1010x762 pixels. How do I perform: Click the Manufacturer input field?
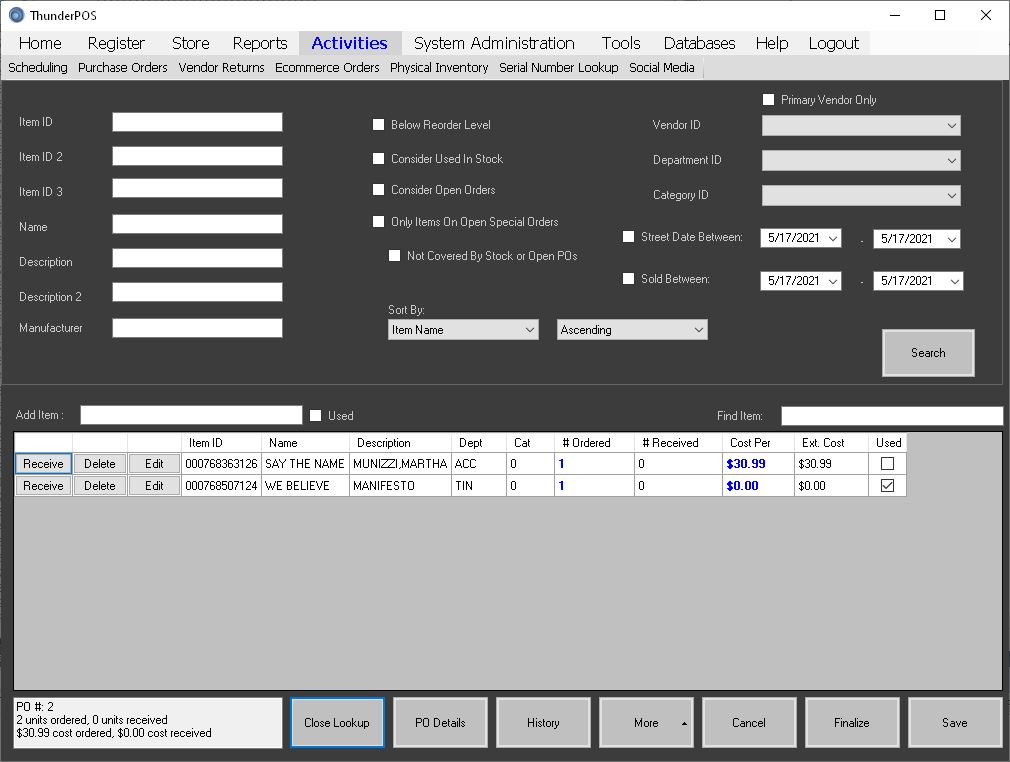click(x=197, y=328)
